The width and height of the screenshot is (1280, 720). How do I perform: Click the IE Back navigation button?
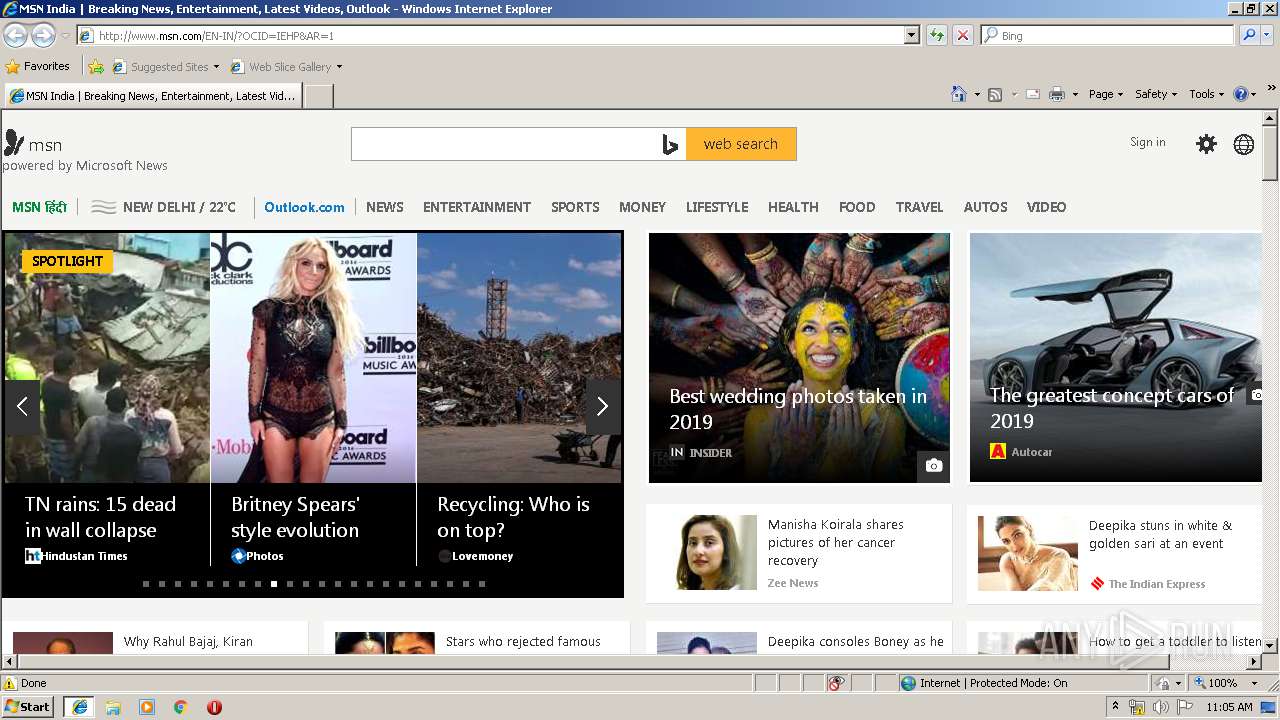tap(15, 36)
